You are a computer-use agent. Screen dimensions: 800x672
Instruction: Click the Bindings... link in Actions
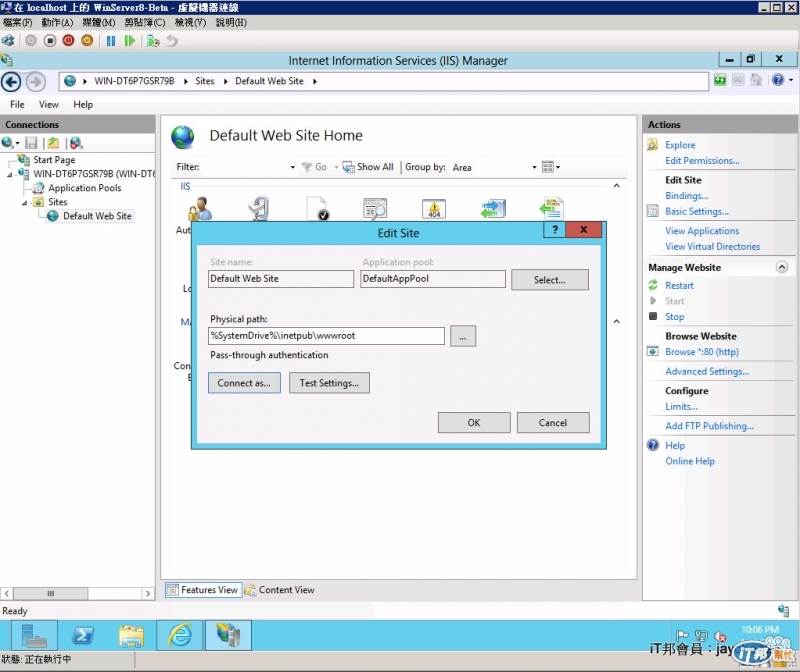click(x=686, y=196)
